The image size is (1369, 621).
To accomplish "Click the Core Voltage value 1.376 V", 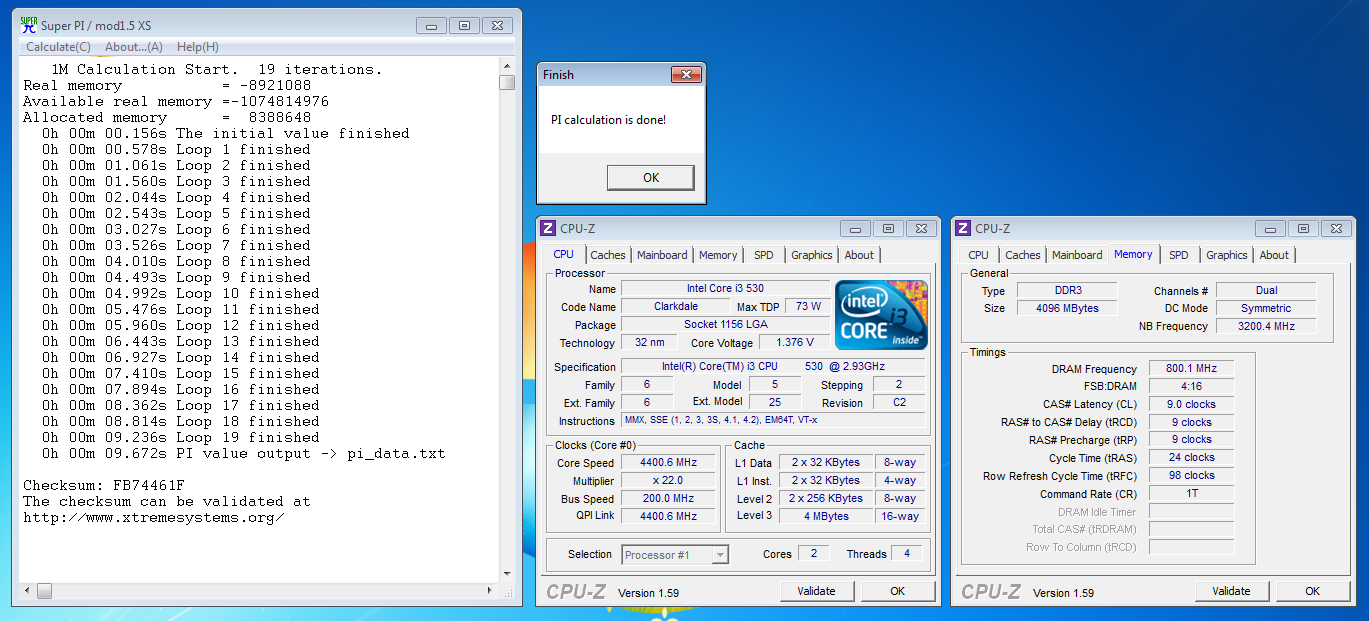I will (795, 342).
